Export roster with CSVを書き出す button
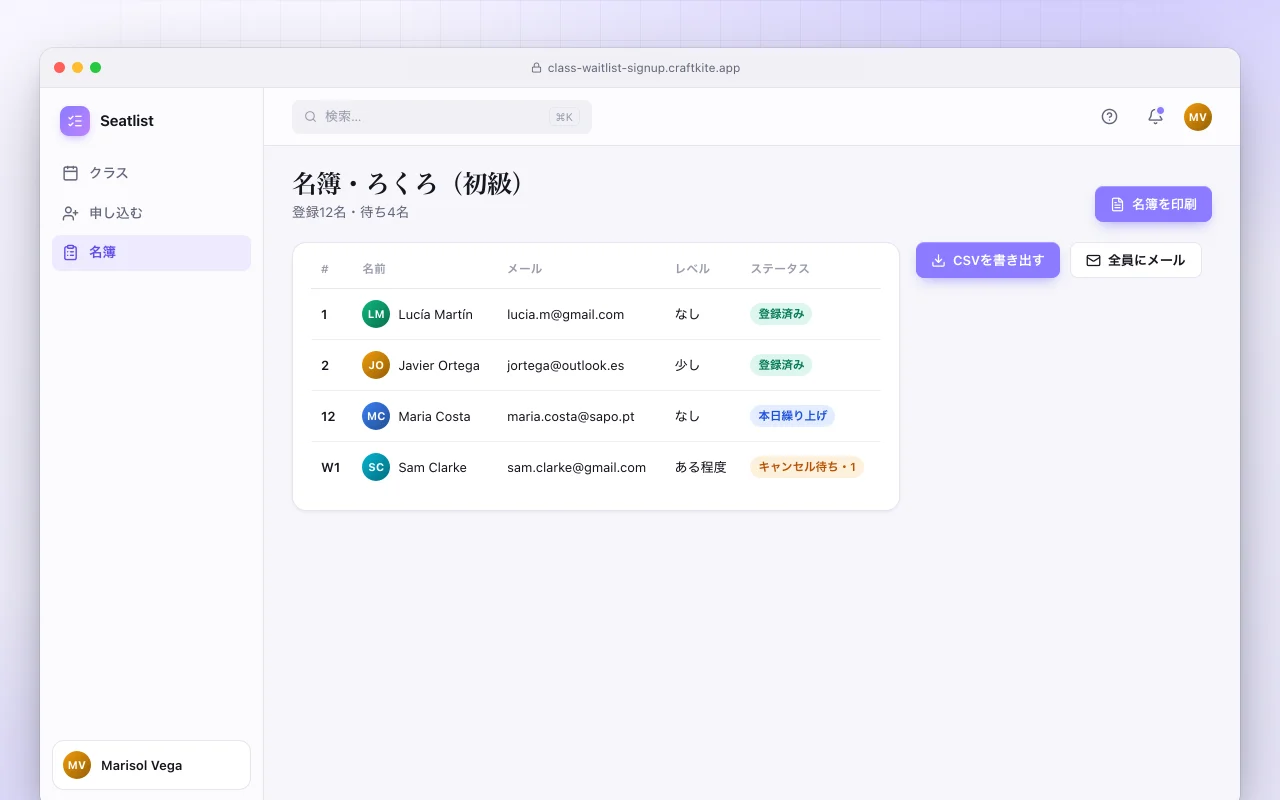The height and width of the screenshot is (800, 1280). (x=988, y=260)
